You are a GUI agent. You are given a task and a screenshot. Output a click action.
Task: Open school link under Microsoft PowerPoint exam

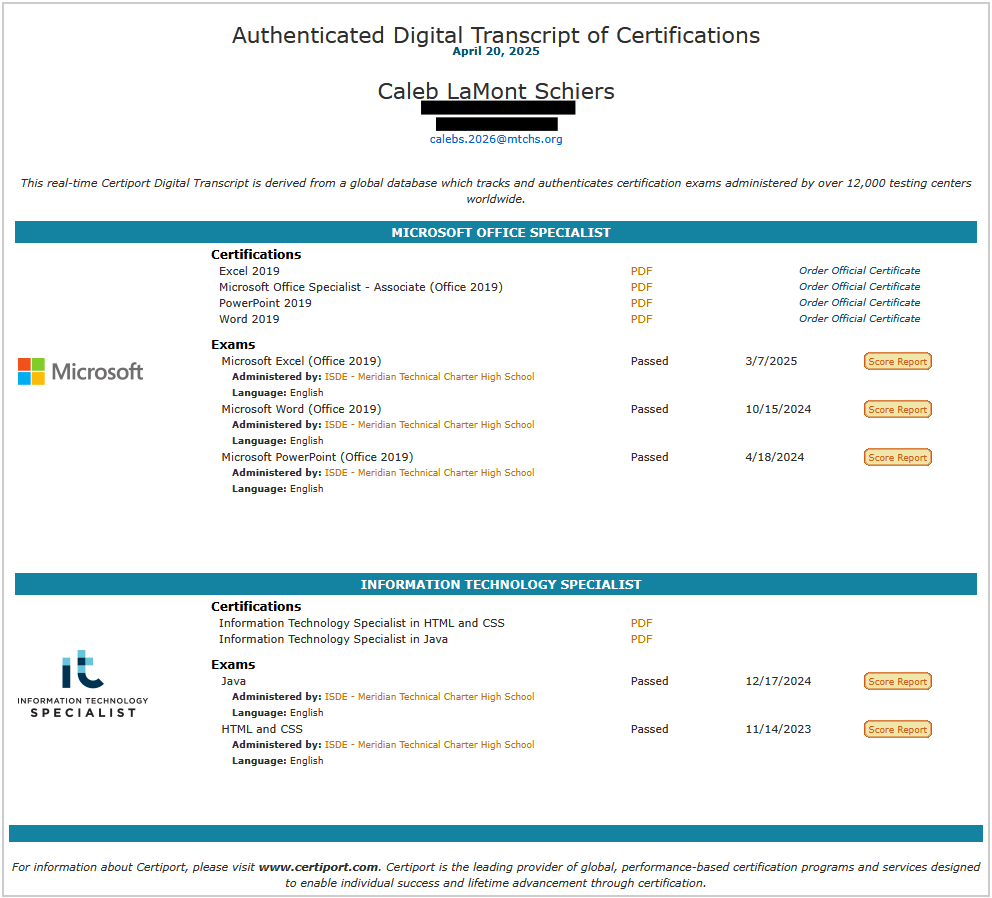point(430,473)
